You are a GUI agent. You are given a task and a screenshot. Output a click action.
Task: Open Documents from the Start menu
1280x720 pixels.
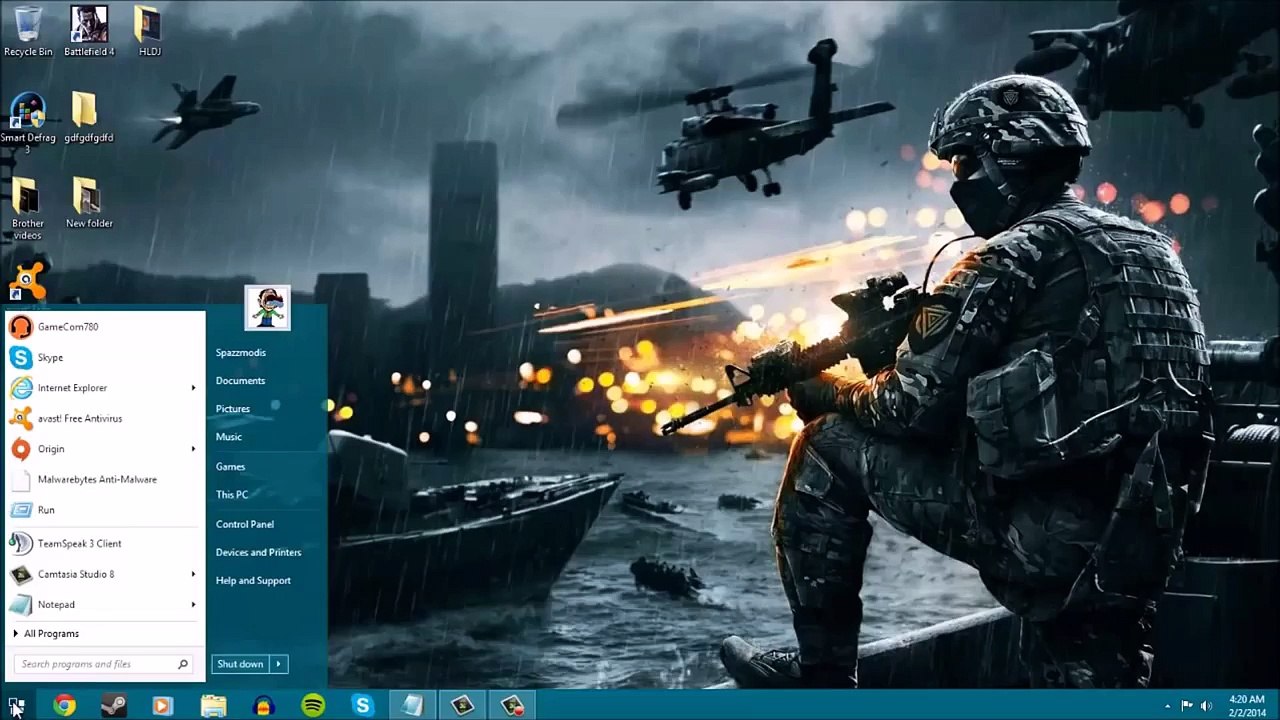(240, 381)
